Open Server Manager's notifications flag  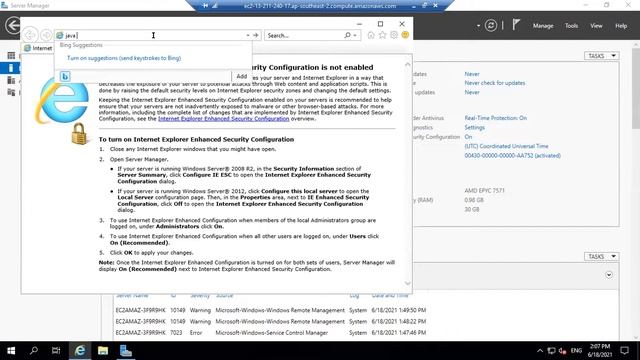(x=516, y=25)
